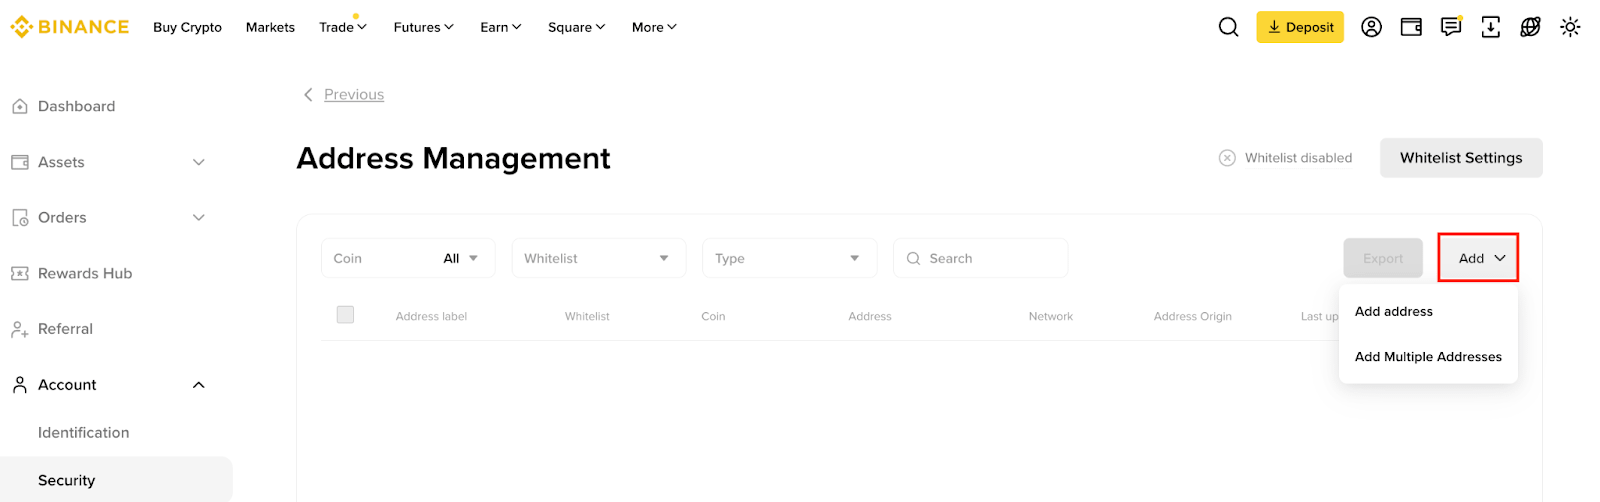
Task: Open the Earn menu dropdown
Action: pos(501,27)
